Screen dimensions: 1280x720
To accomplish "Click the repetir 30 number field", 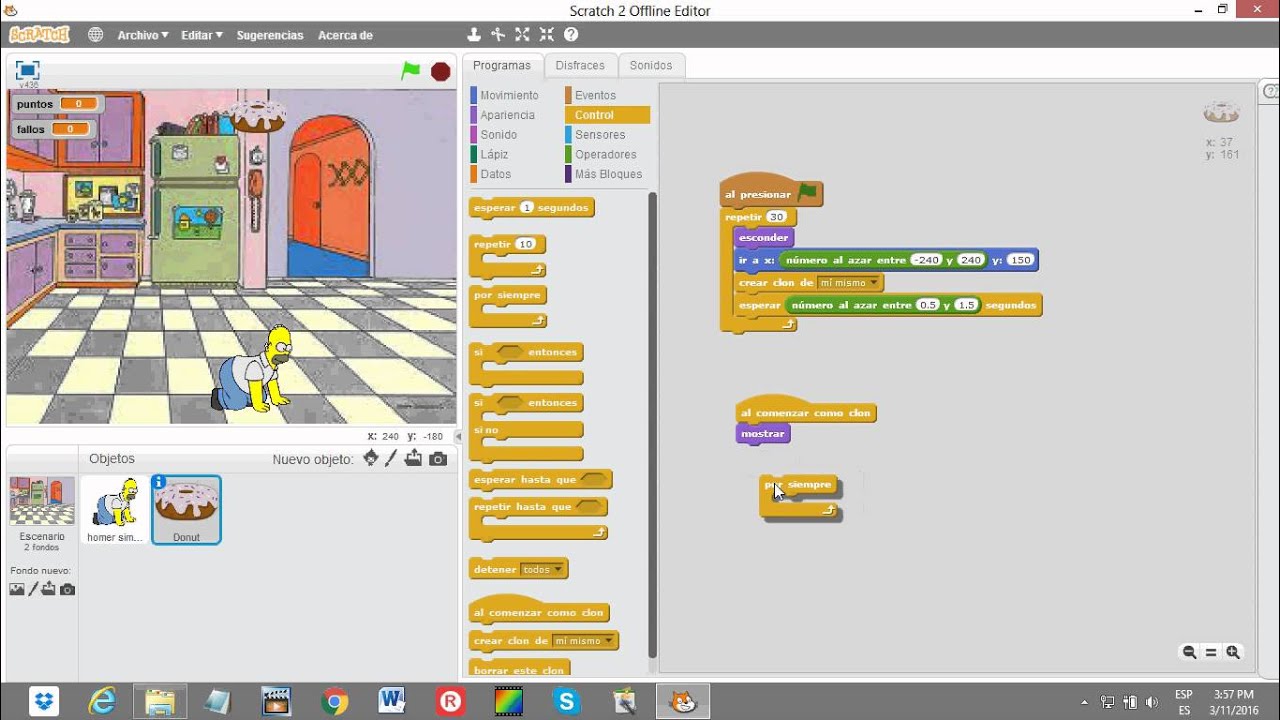I will 777,217.
